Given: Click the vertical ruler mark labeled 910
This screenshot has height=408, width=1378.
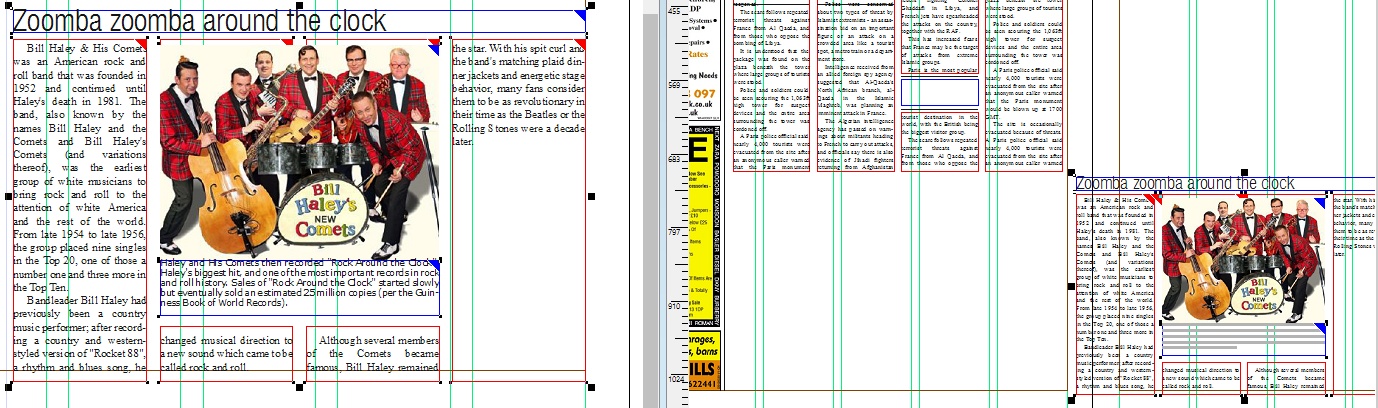Looking at the screenshot, I should (x=674, y=306).
